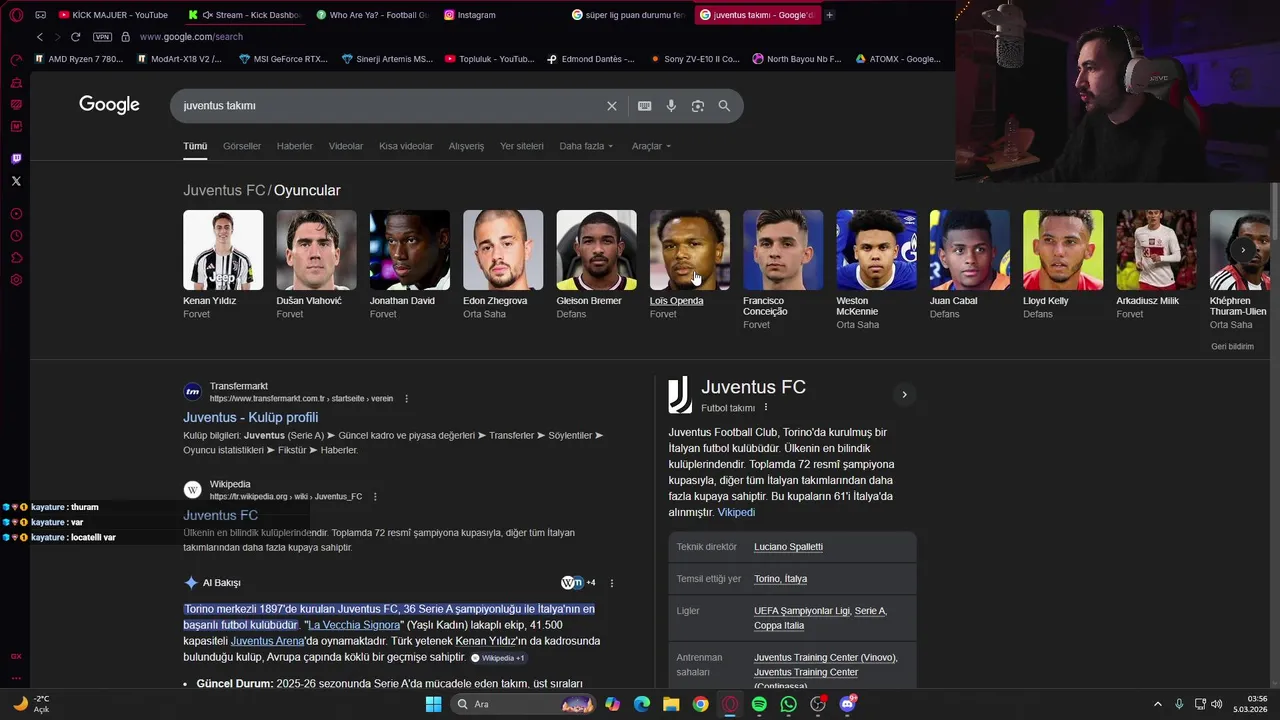The image size is (1280, 720).
Task: Open Kenan Yıldız player card
Action: click(x=223, y=264)
